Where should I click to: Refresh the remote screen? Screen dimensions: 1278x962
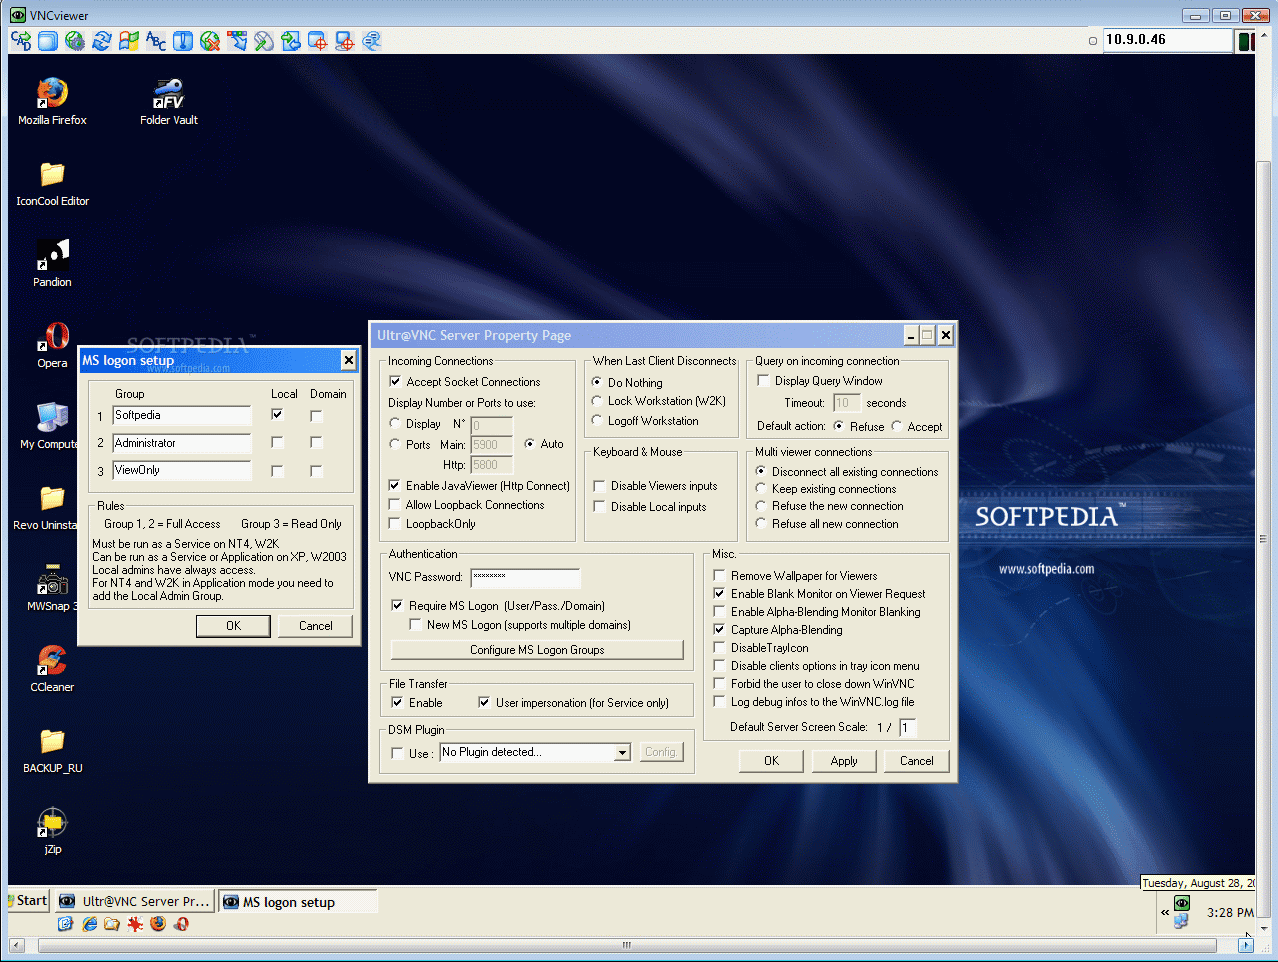pyautogui.click(x=101, y=40)
